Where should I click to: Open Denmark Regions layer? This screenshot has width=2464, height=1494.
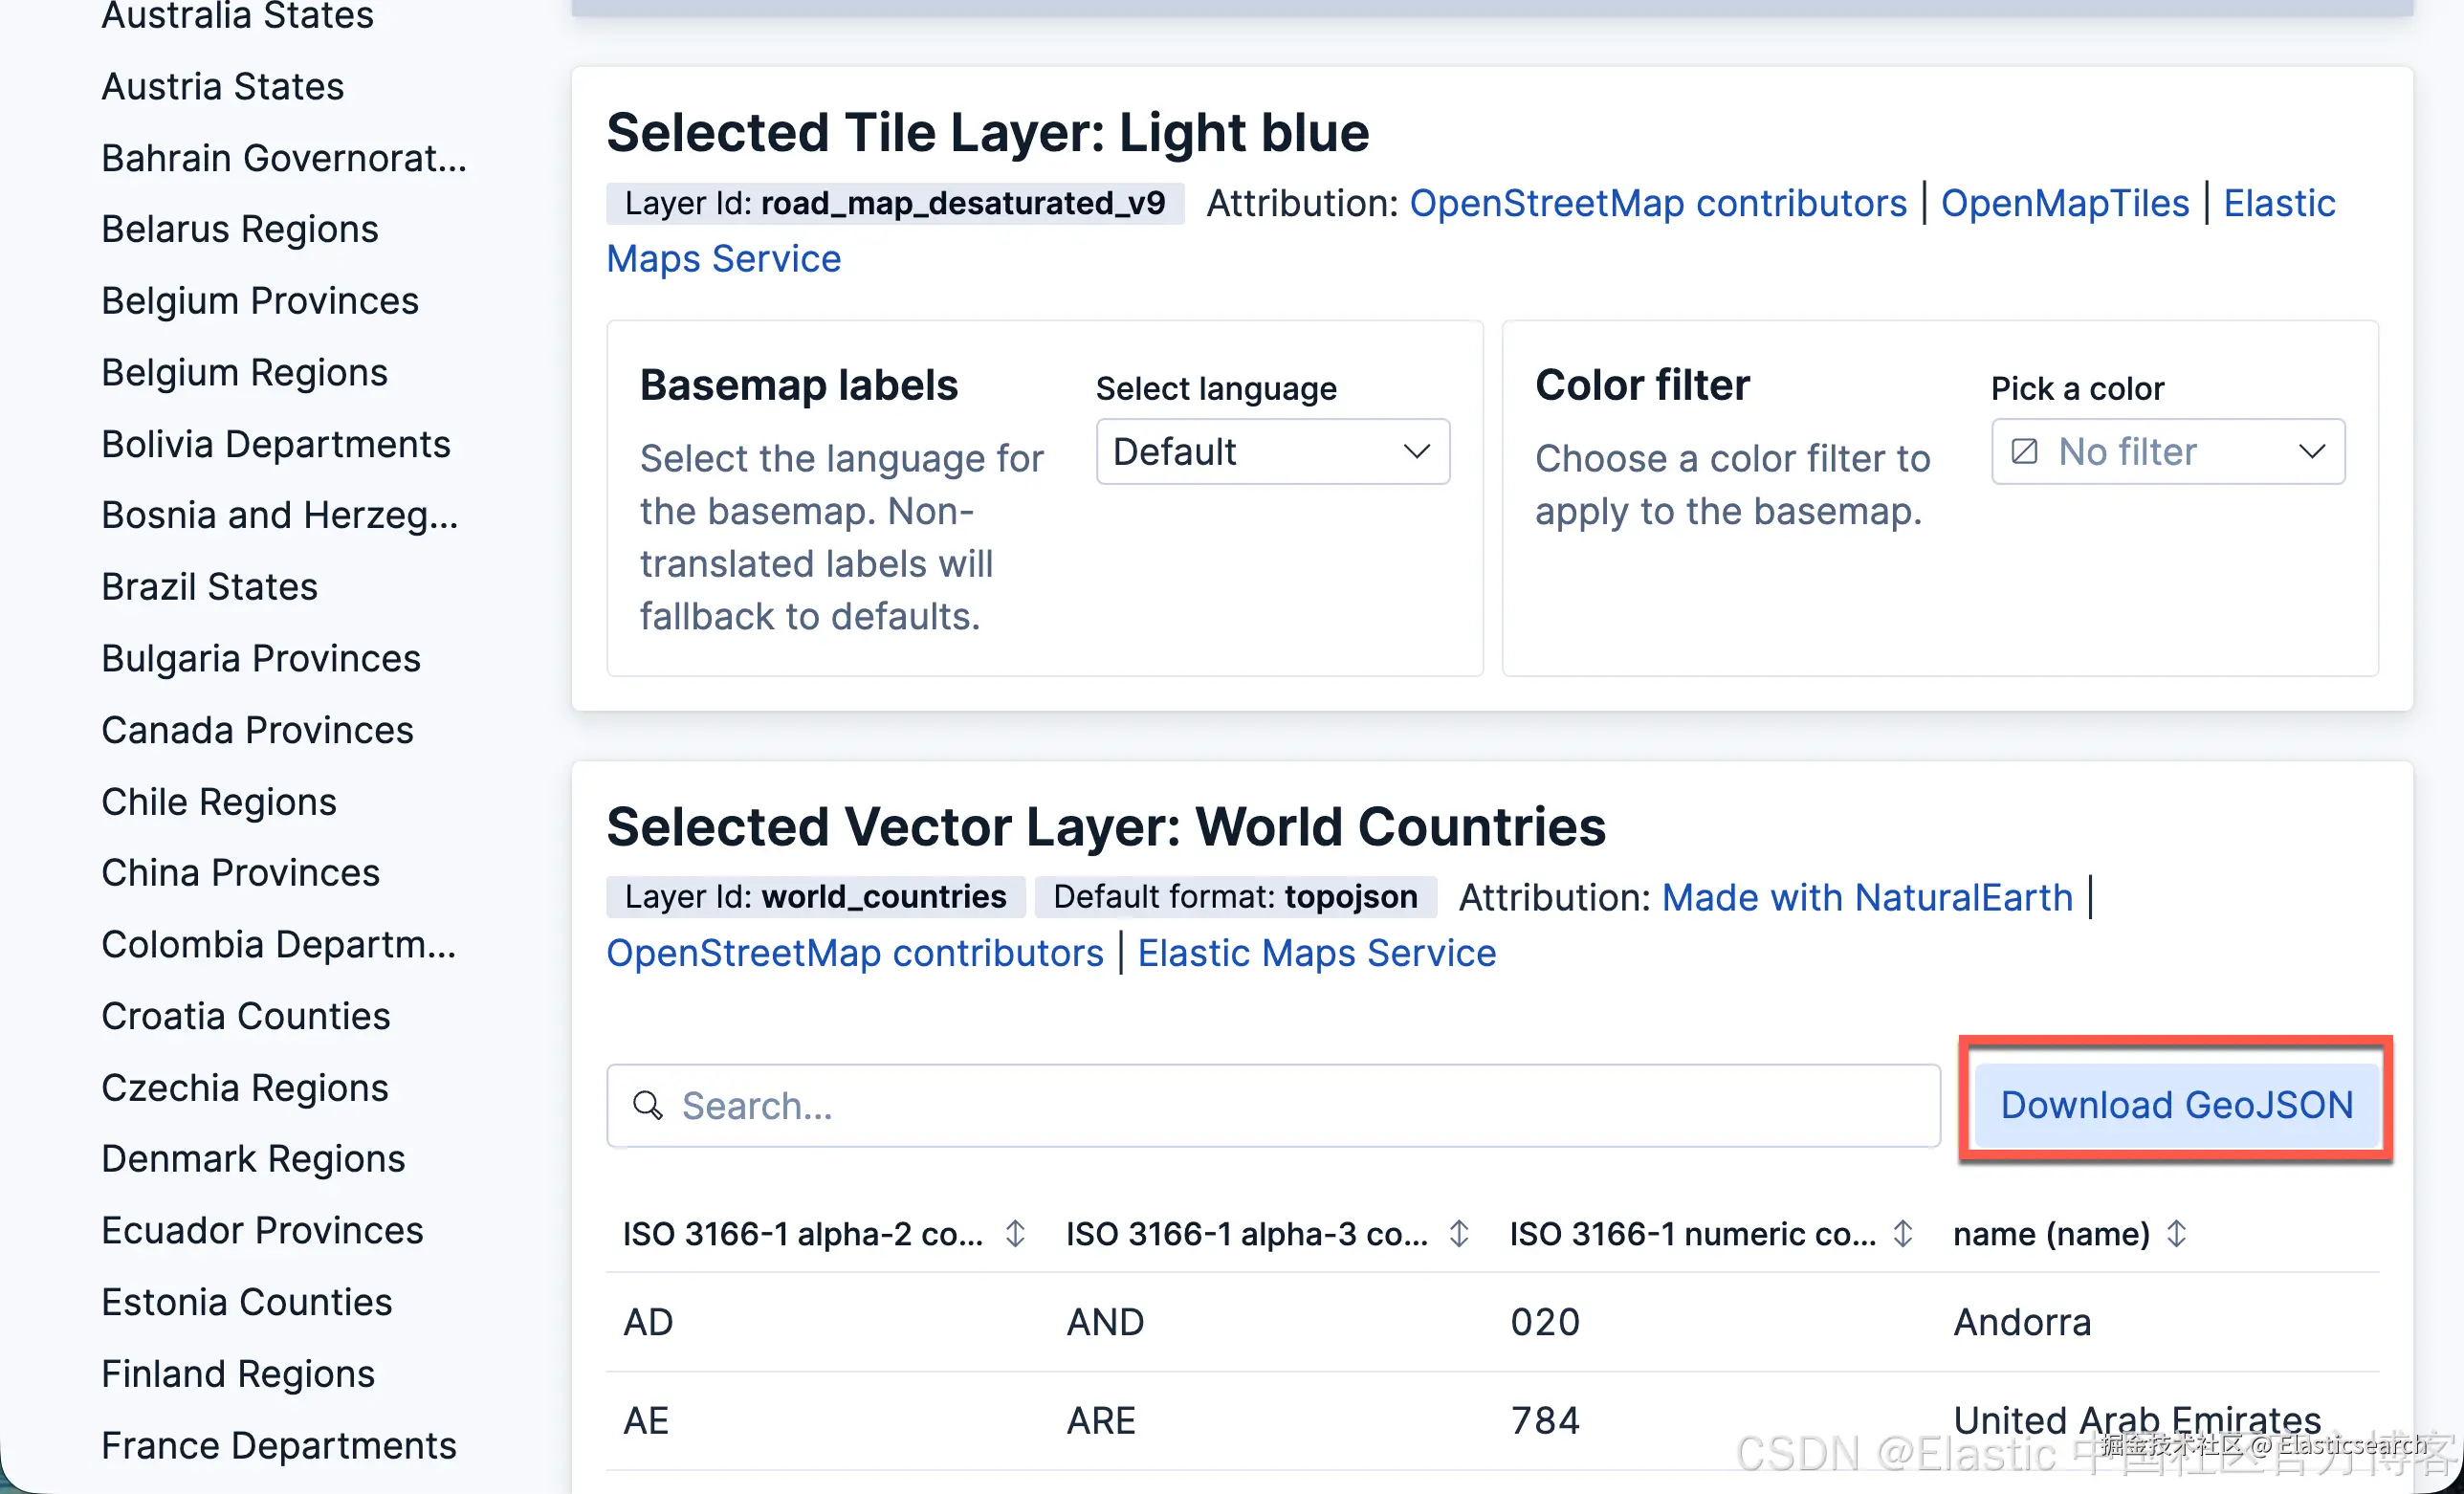pyautogui.click(x=254, y=1158)
